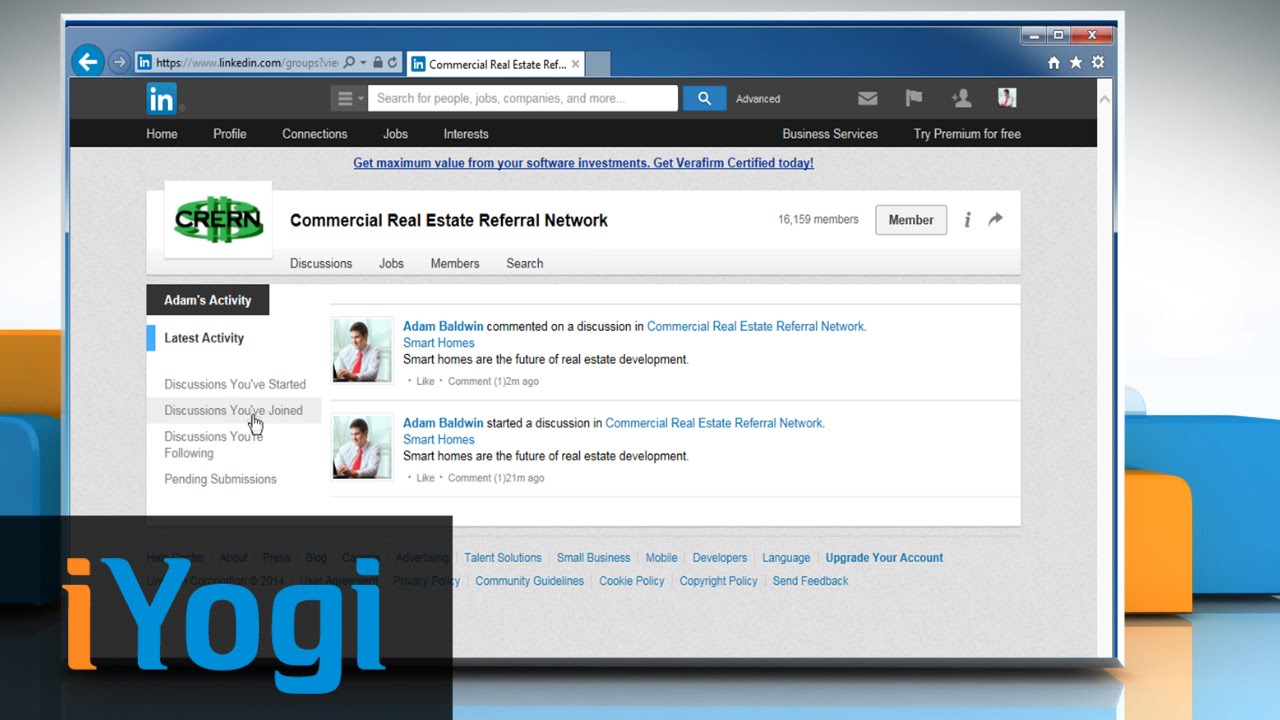The width and height of the screenshot is (1280, 720).
Task: Close the Commercial Real Estate browser tab
Action: (x=575, y=64)
